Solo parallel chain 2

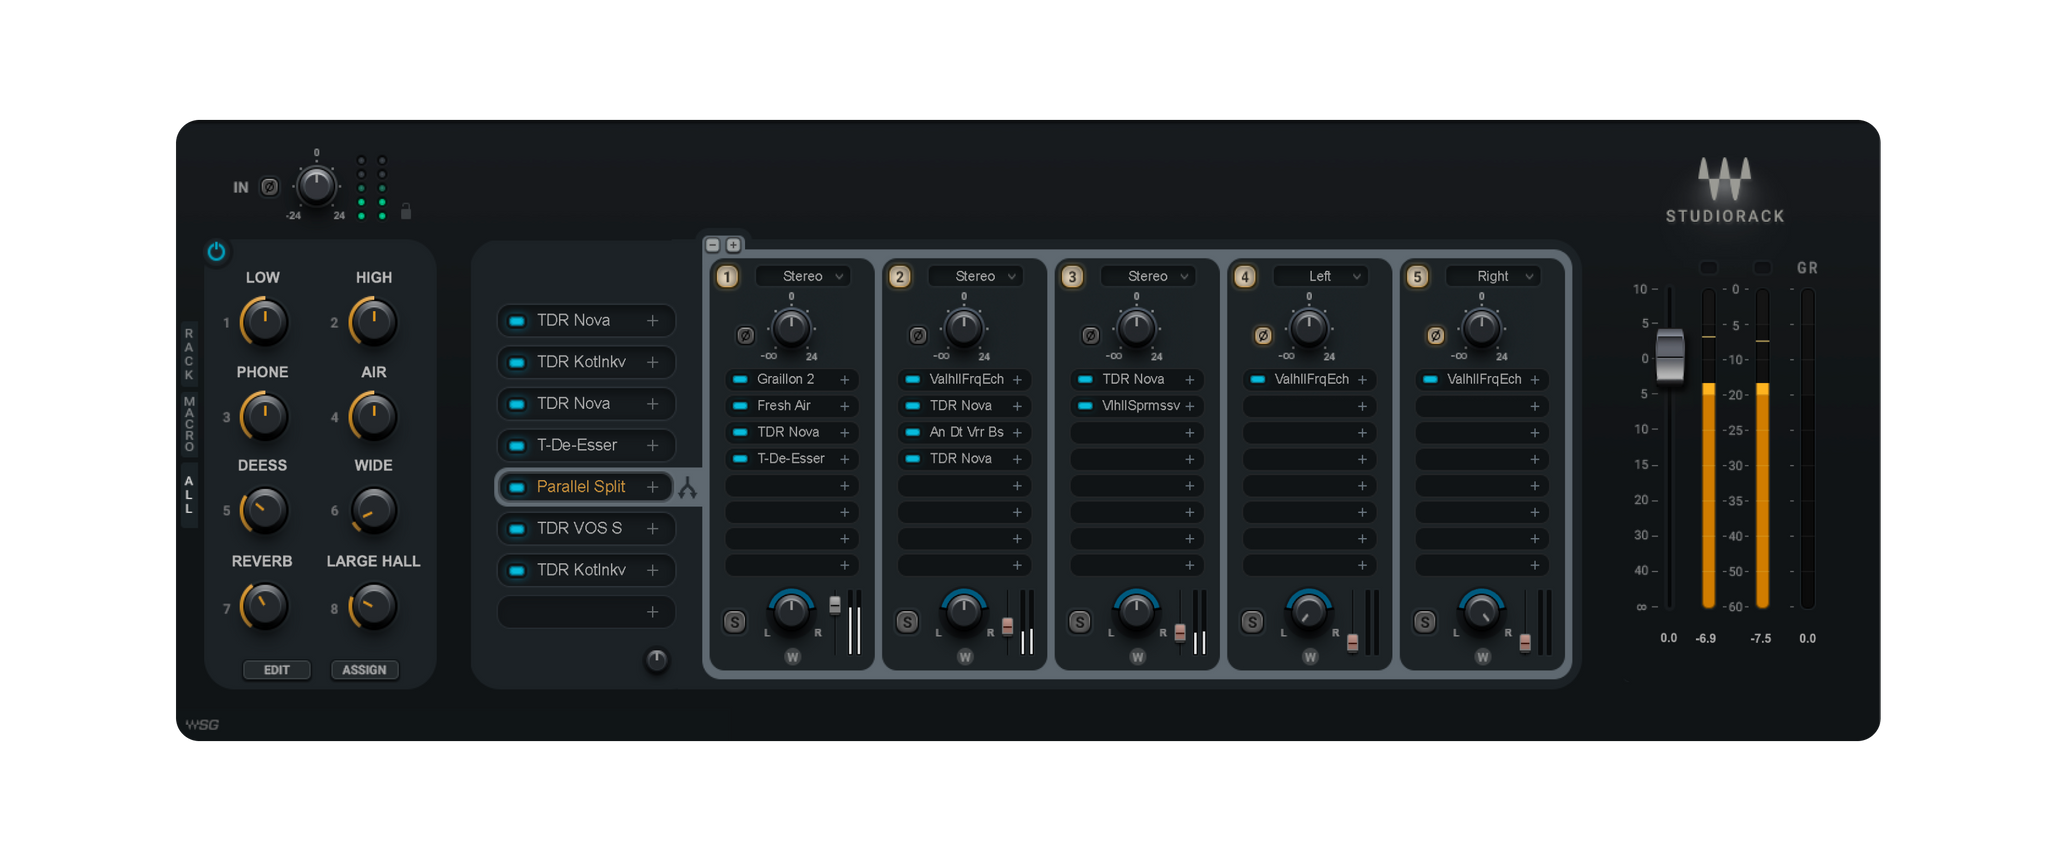click(907, 622)
